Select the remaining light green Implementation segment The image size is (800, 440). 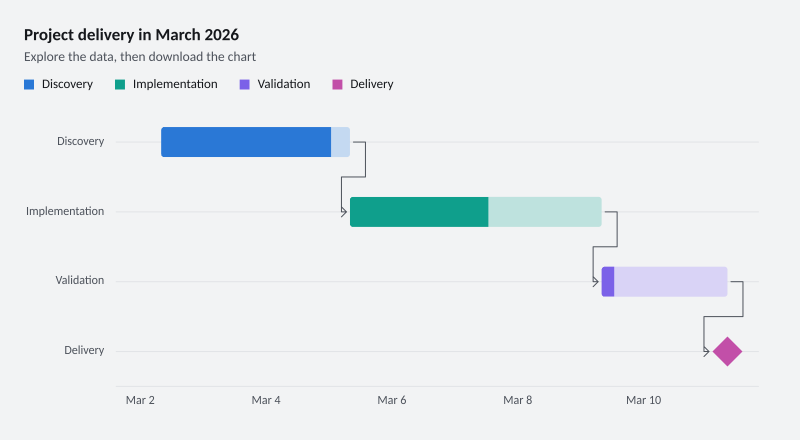tap(545, 212)
